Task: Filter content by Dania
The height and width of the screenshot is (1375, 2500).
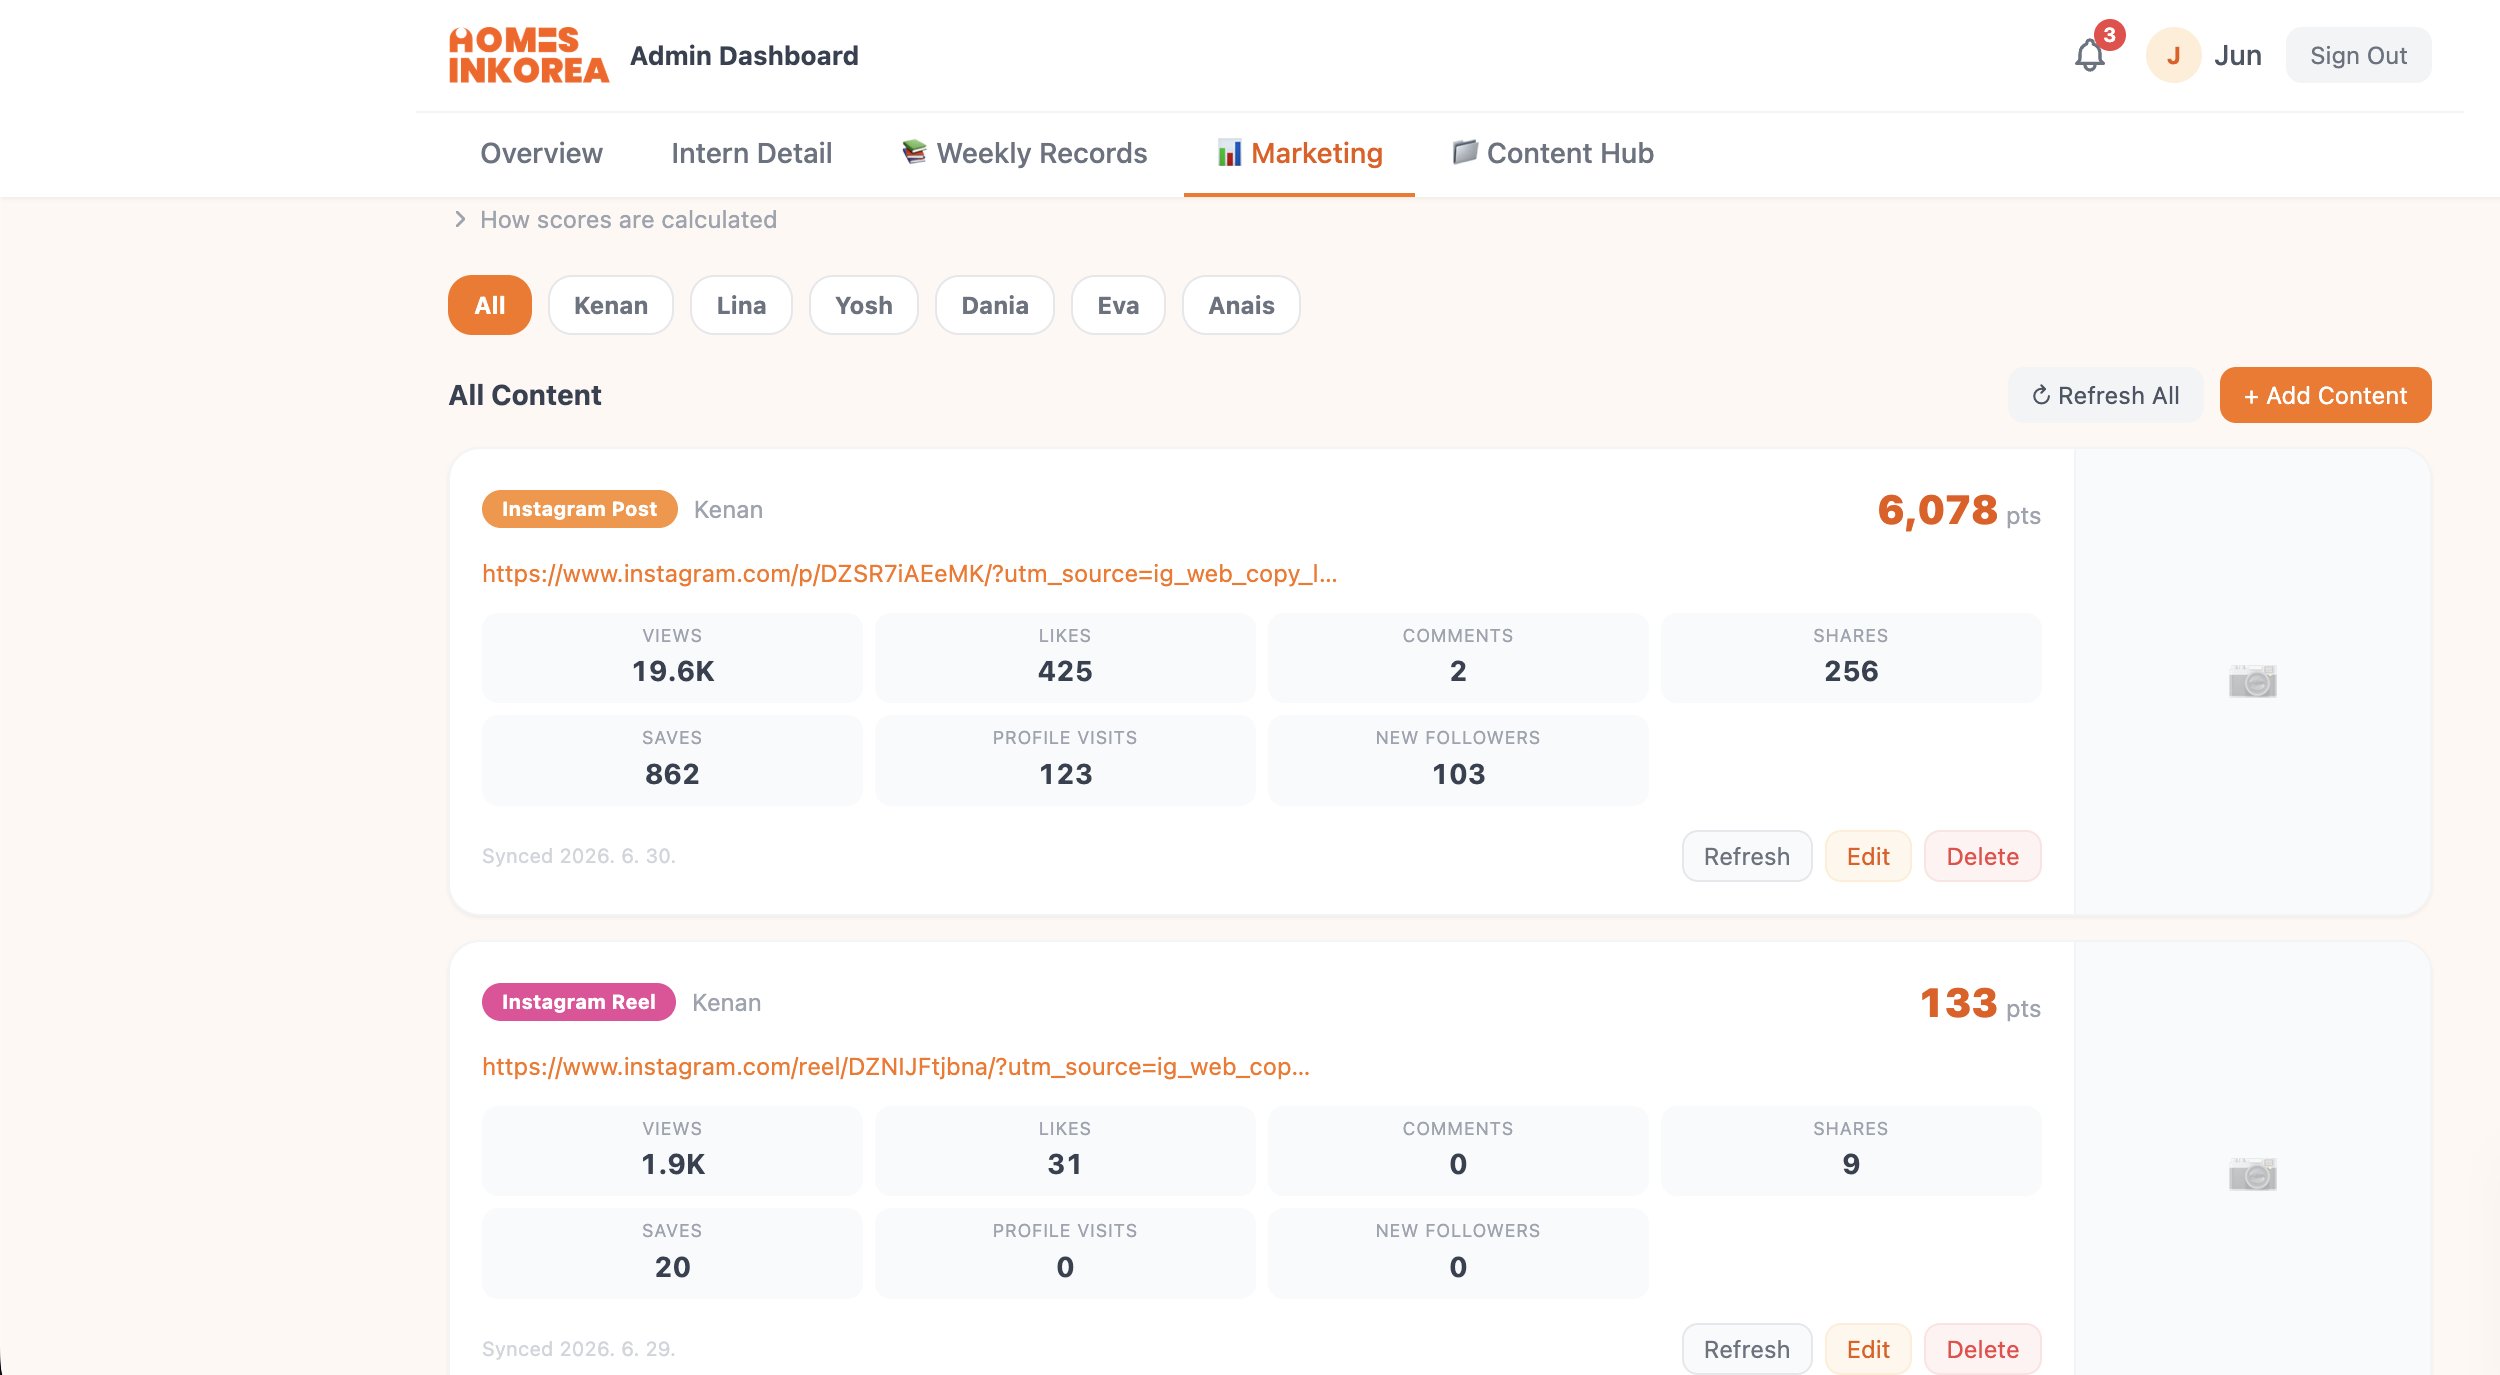Action: click(x=995, y=305)
